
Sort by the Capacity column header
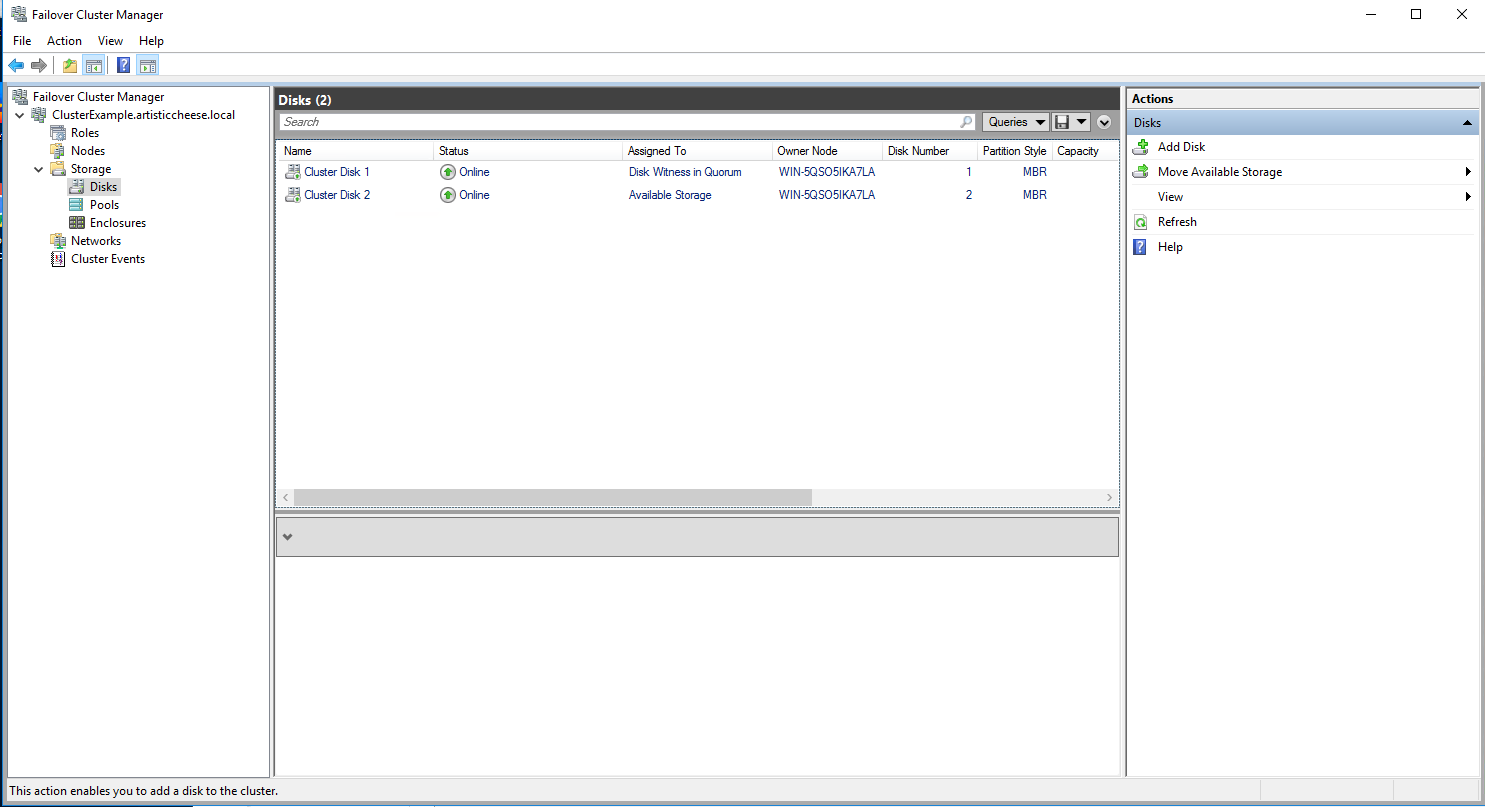(1084, 151)
